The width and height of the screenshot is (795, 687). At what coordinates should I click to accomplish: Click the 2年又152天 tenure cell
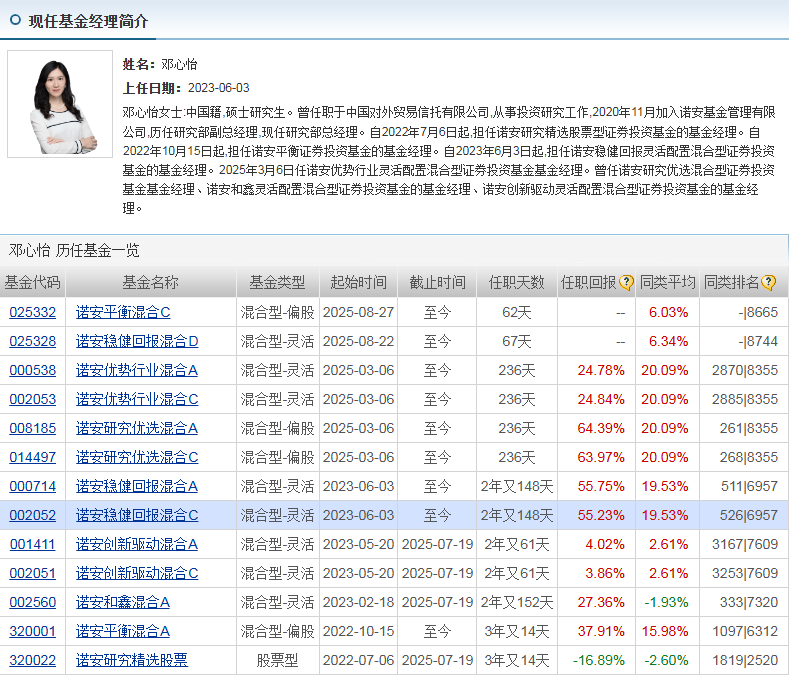click(517, 602)
